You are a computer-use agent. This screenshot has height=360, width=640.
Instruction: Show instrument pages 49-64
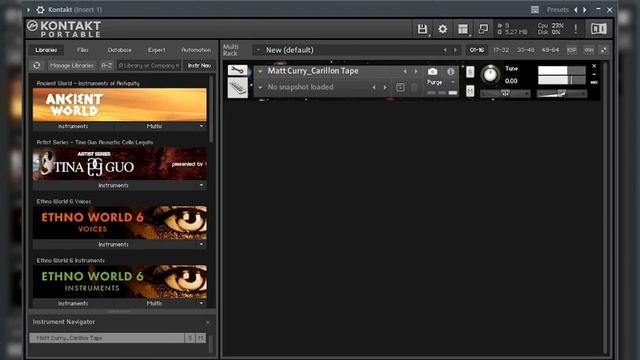pos(550,50)
